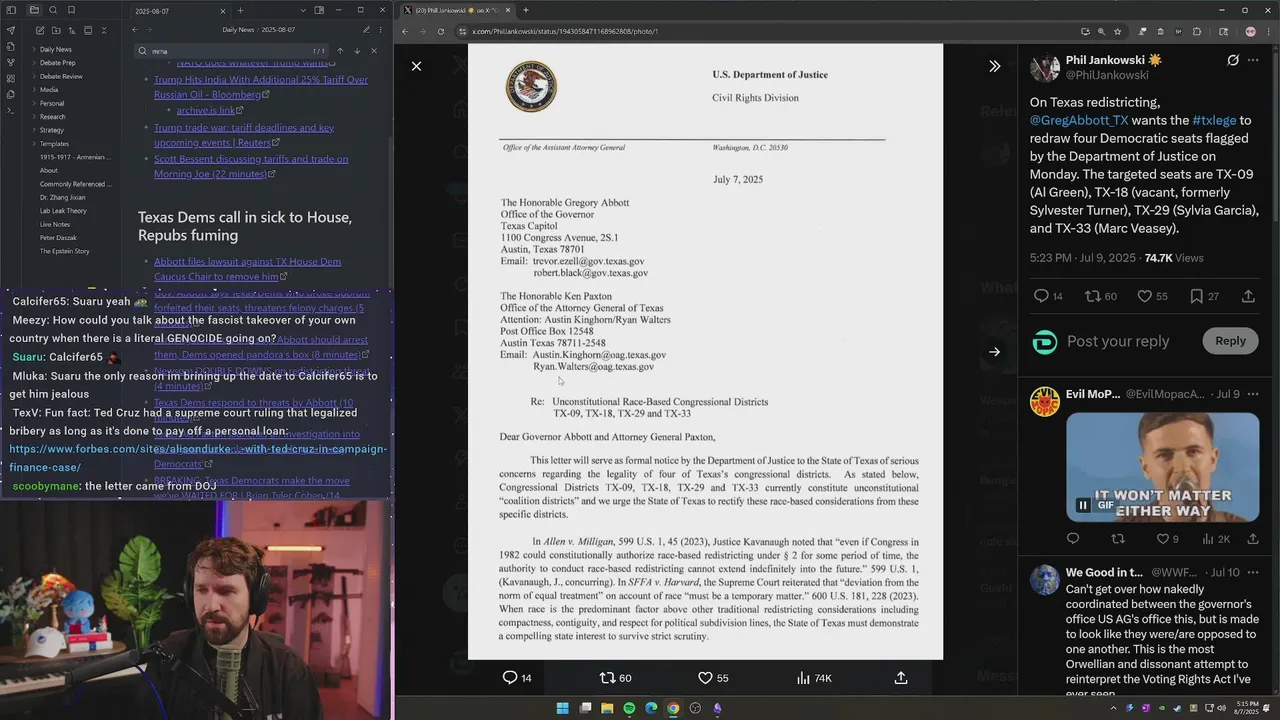This screenshot has width=1280, height=720.
Task: Open a new Chrome tab
Action: click(526, 10)
